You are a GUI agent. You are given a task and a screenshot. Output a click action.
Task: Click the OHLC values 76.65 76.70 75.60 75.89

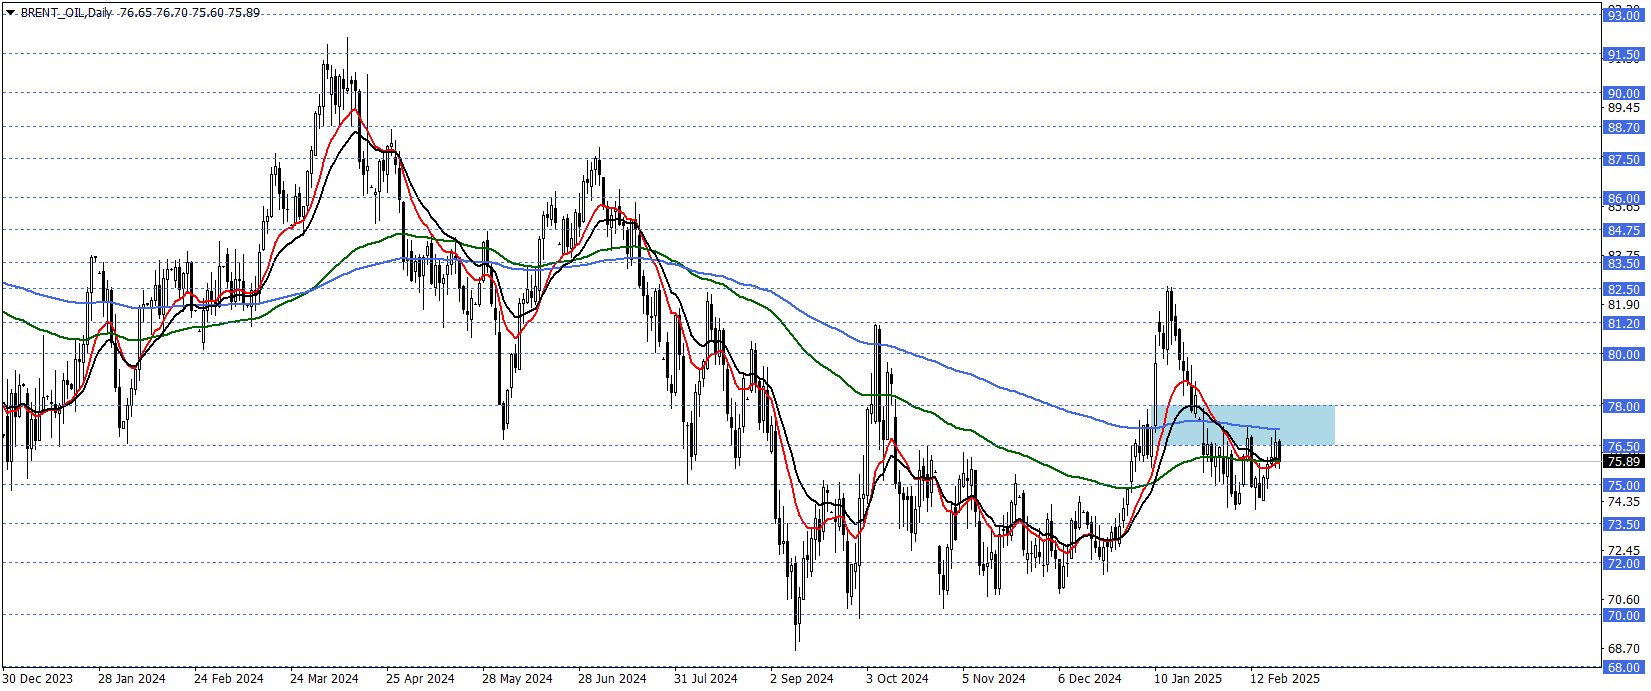coord(189,13)
